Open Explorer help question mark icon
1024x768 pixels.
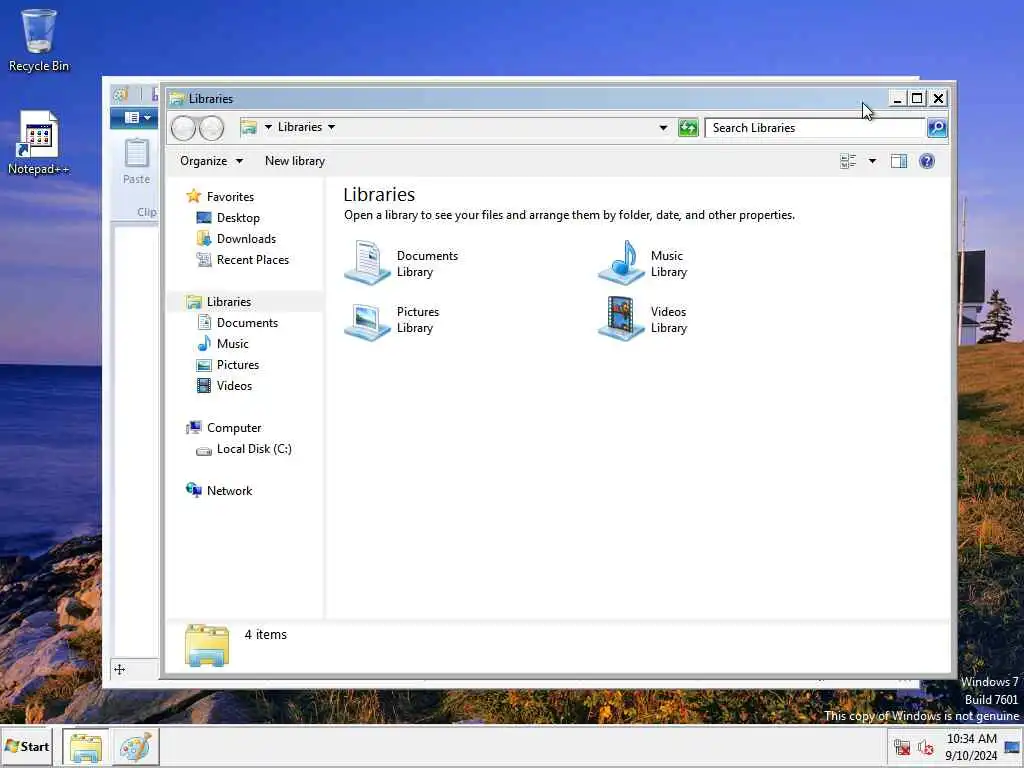[926, 161]
